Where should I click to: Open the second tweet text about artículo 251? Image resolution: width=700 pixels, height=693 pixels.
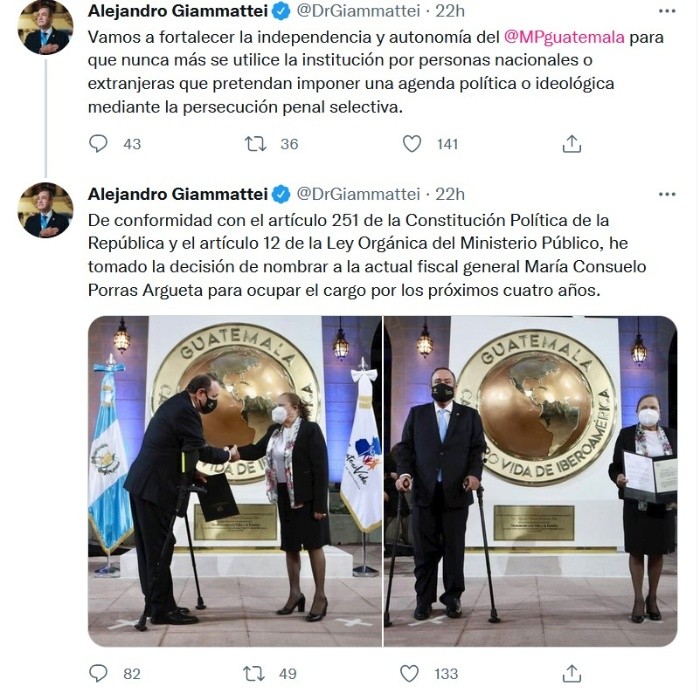[x=367, y=255]
